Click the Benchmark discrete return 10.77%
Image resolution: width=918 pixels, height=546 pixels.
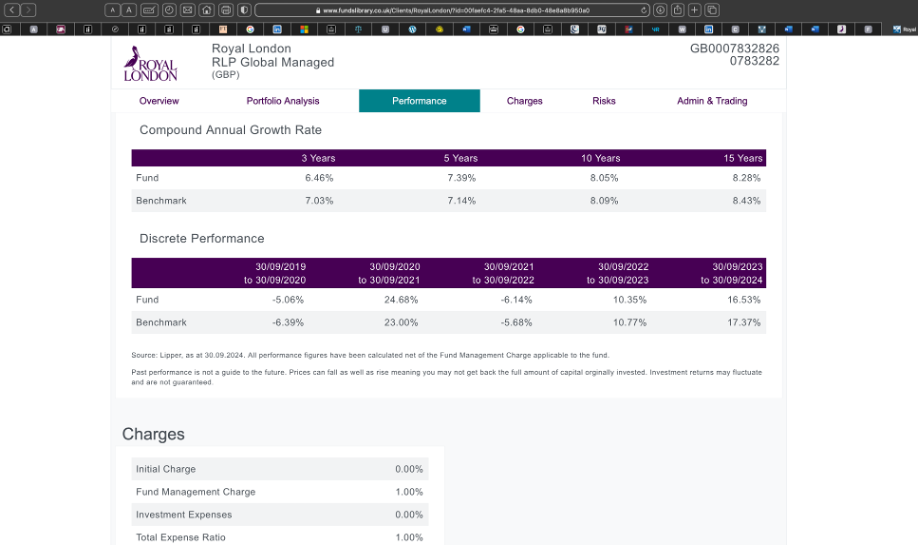click(630, 322)
